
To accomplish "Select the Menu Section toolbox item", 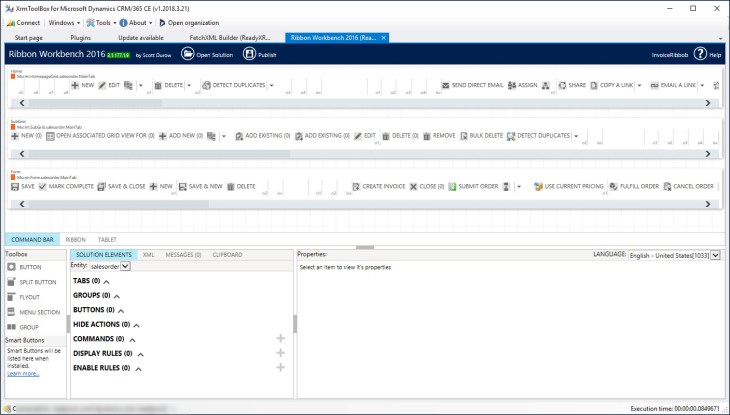I will 12,312.
